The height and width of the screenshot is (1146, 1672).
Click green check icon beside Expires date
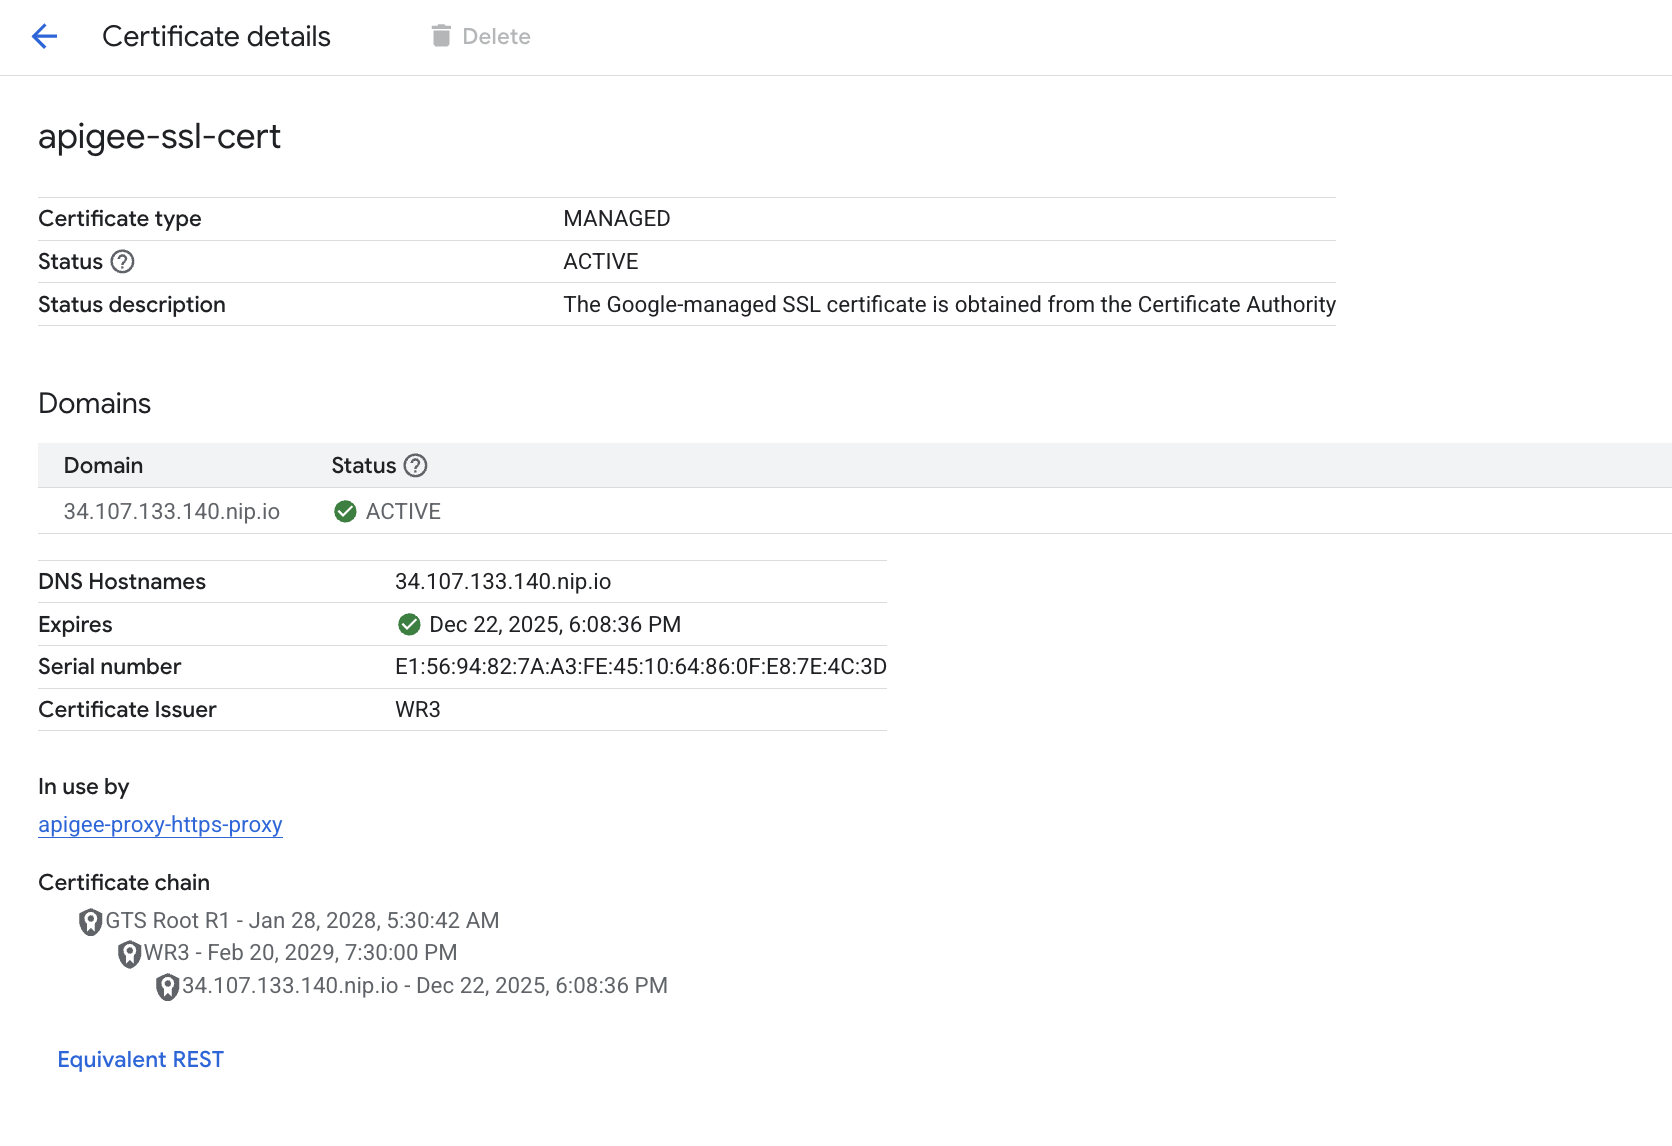pos(409,625)
